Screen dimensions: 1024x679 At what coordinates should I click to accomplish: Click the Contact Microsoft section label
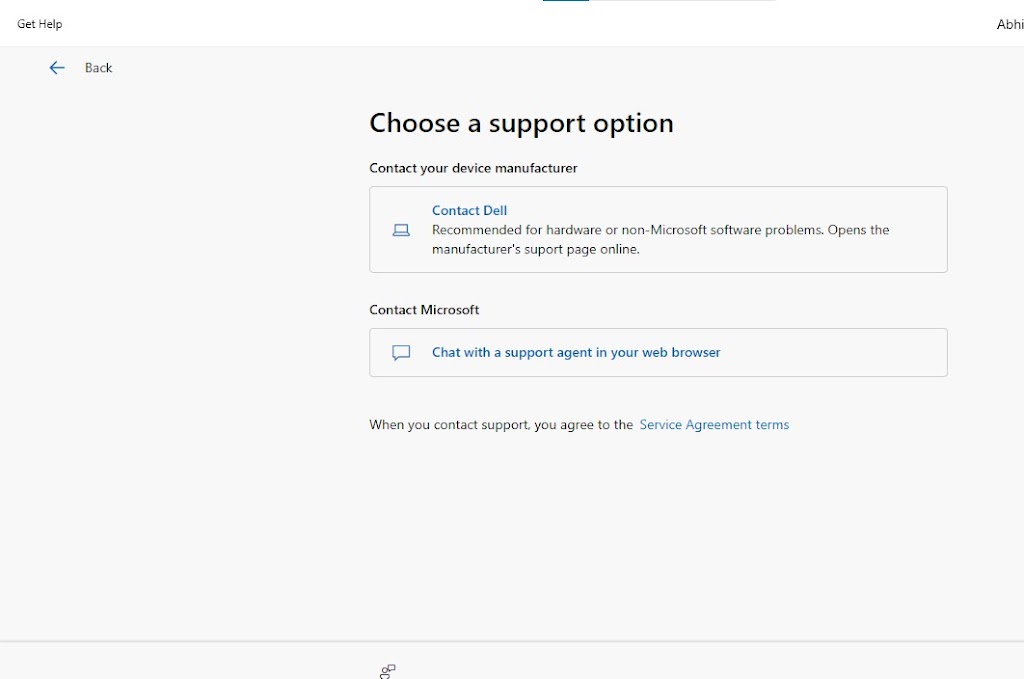pyautogui.click(x=424, y=310)
